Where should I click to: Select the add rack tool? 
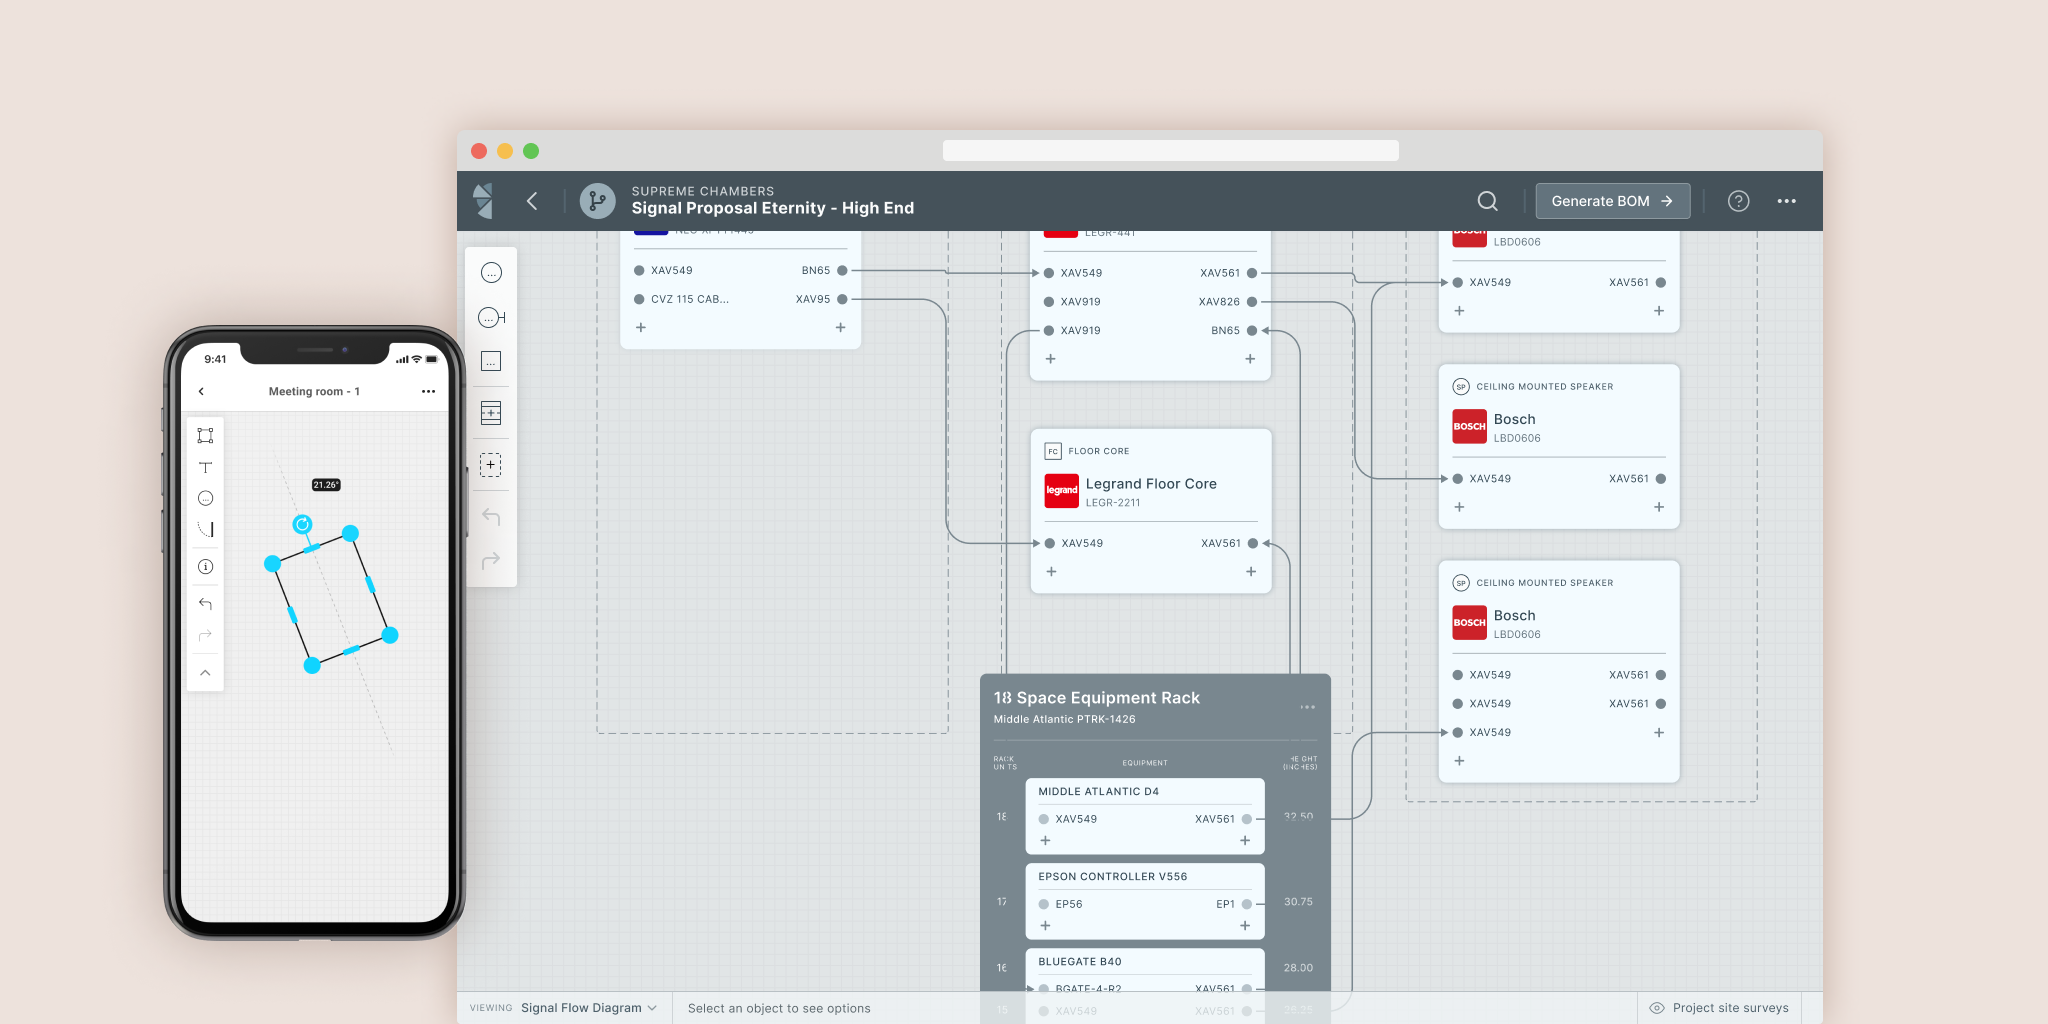(x=491, y=413)
